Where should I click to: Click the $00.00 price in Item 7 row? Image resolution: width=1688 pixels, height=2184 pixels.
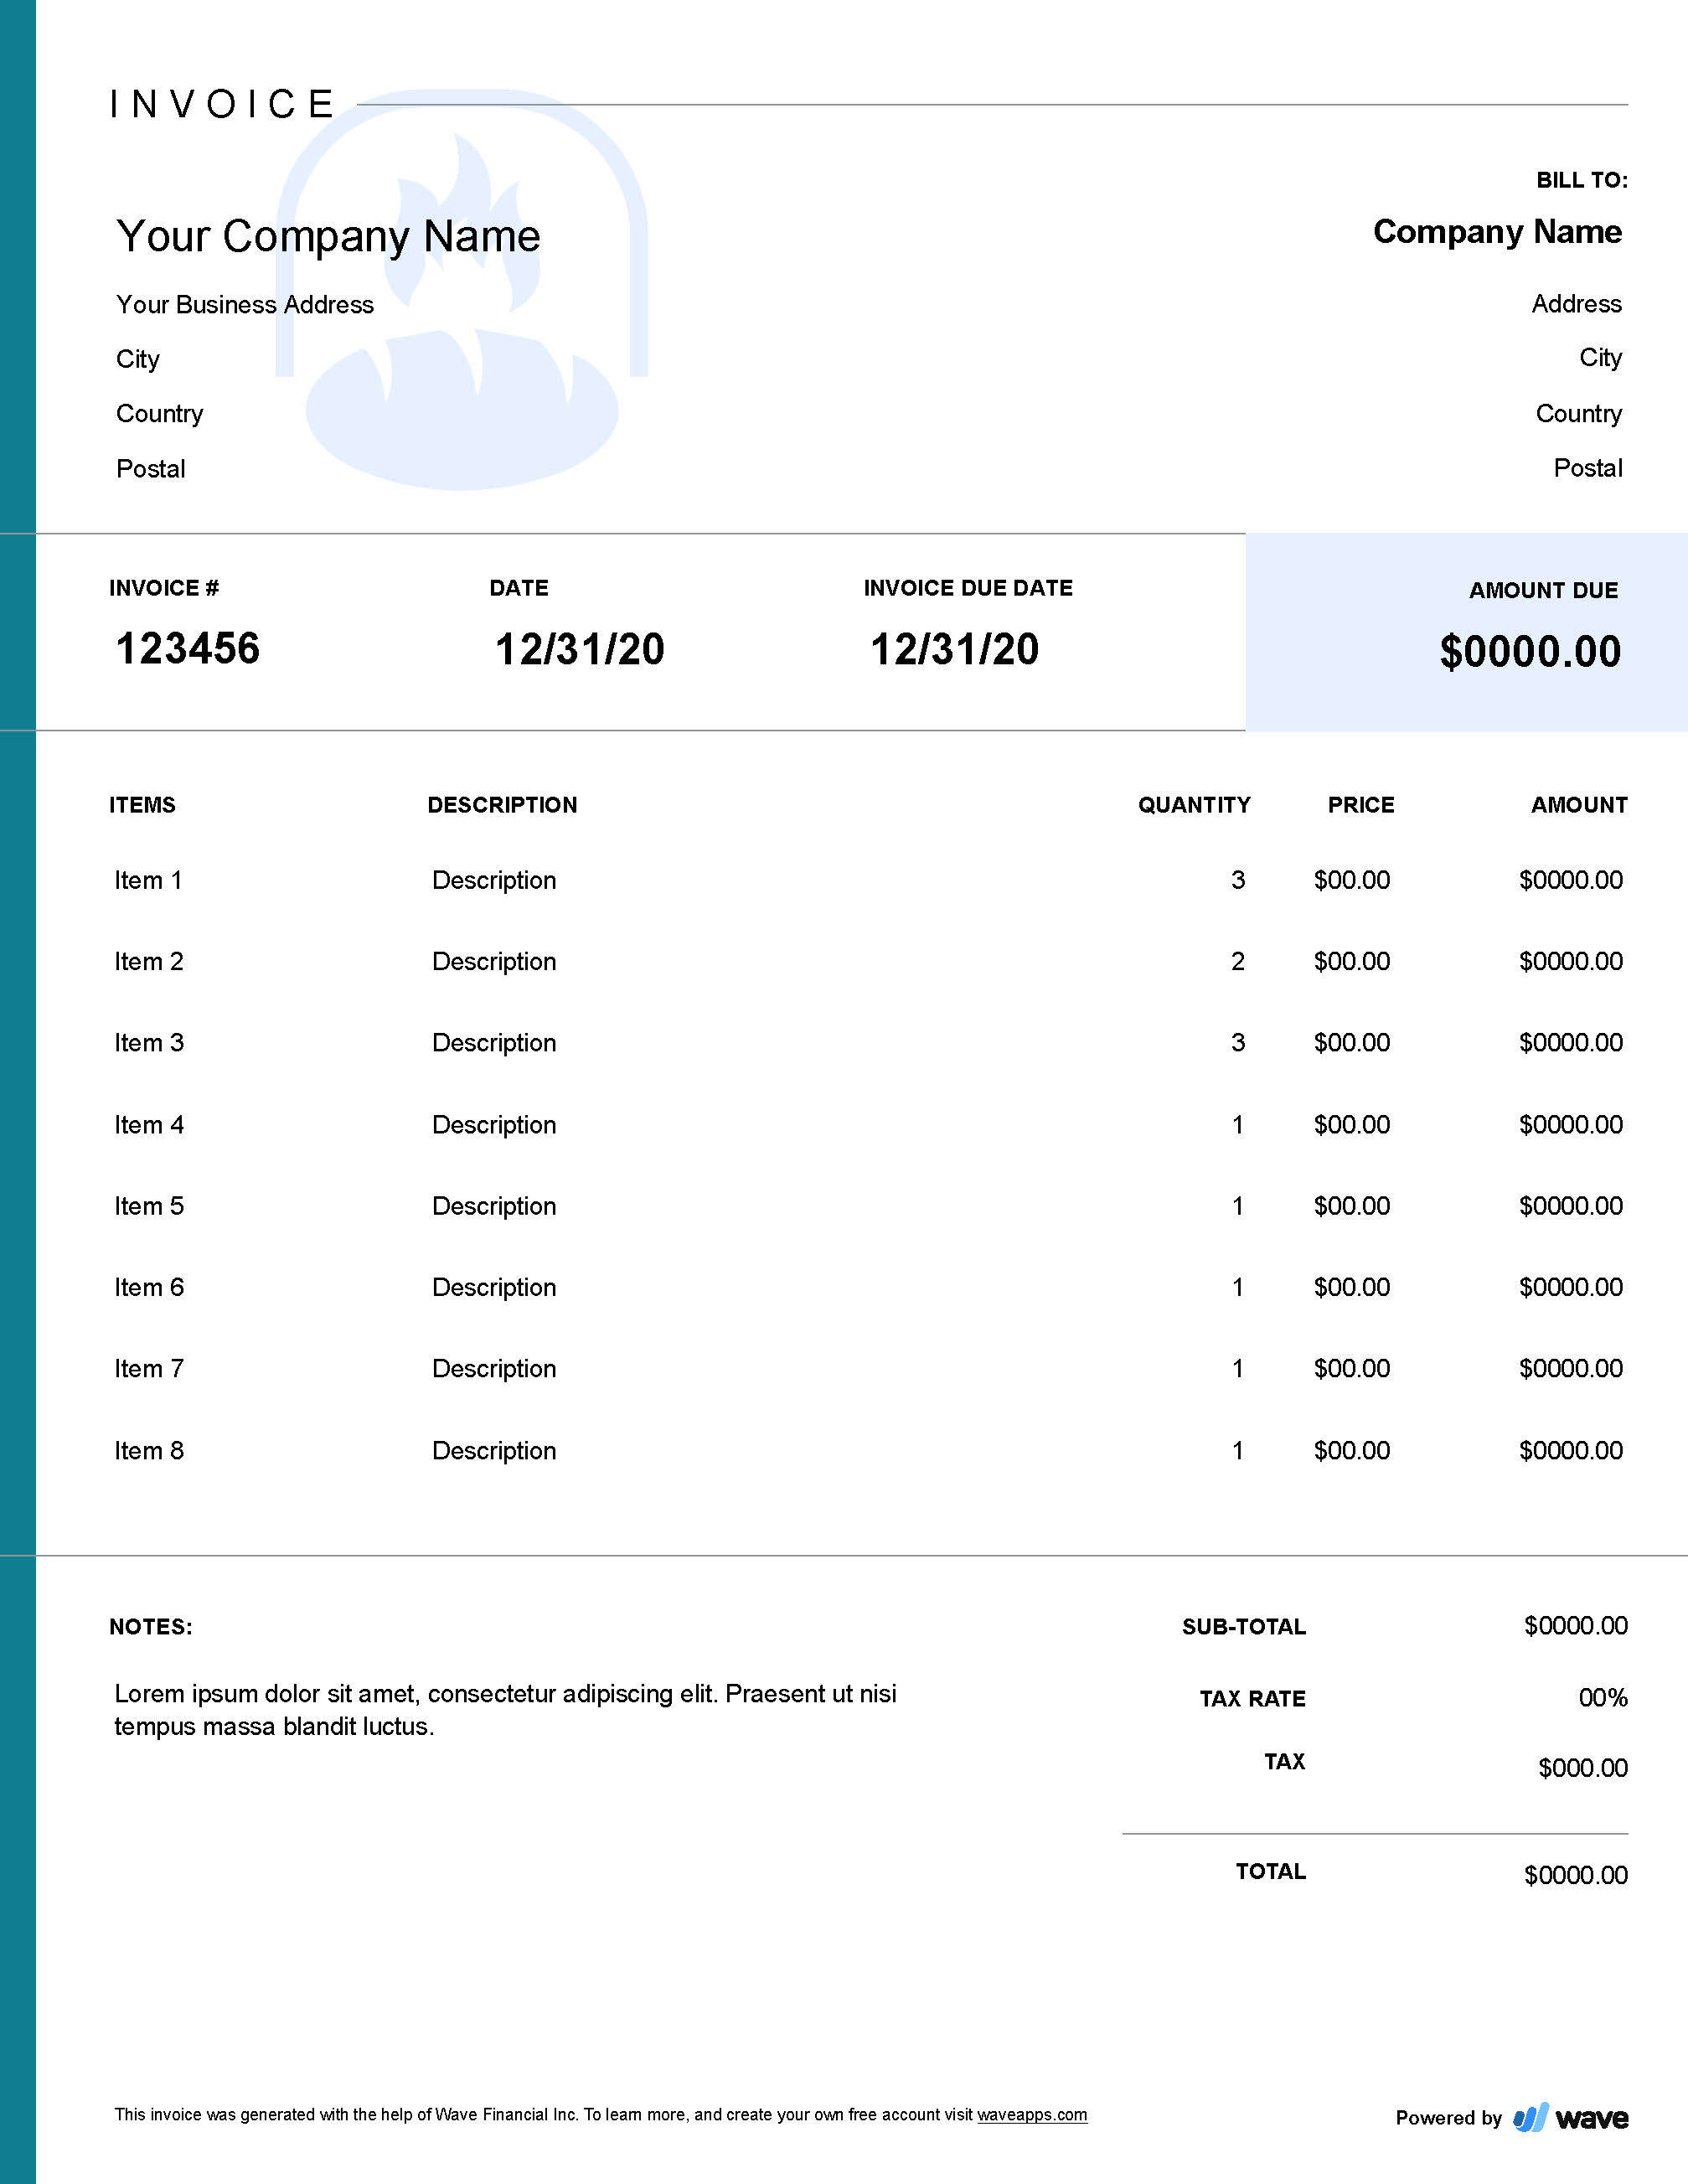pyautogui.click(x=1352, y=1368)
